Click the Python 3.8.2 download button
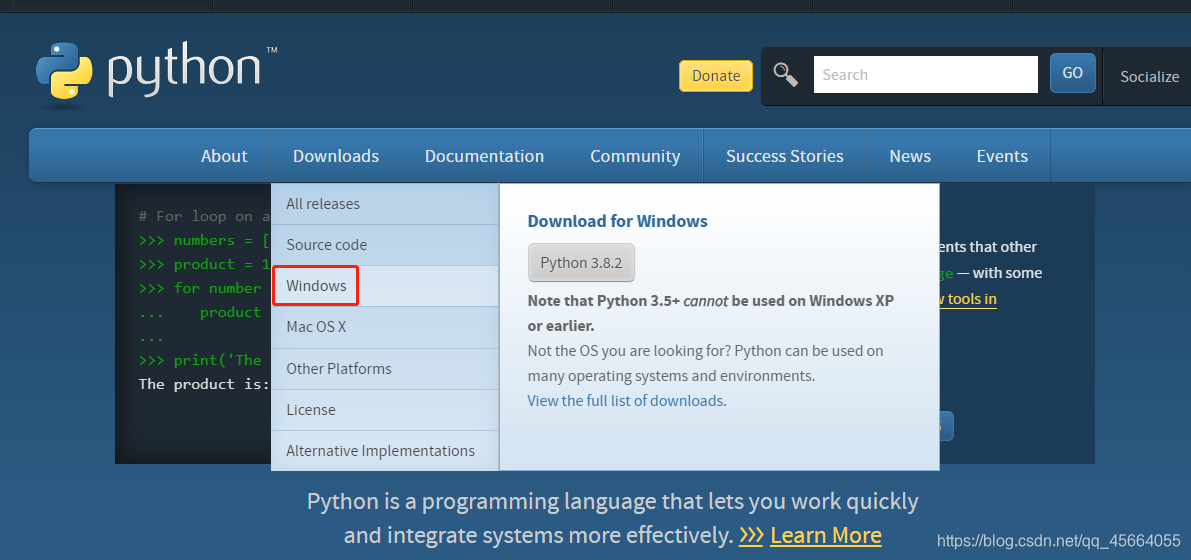This screenshot has width=1191, height=560. 581,263
